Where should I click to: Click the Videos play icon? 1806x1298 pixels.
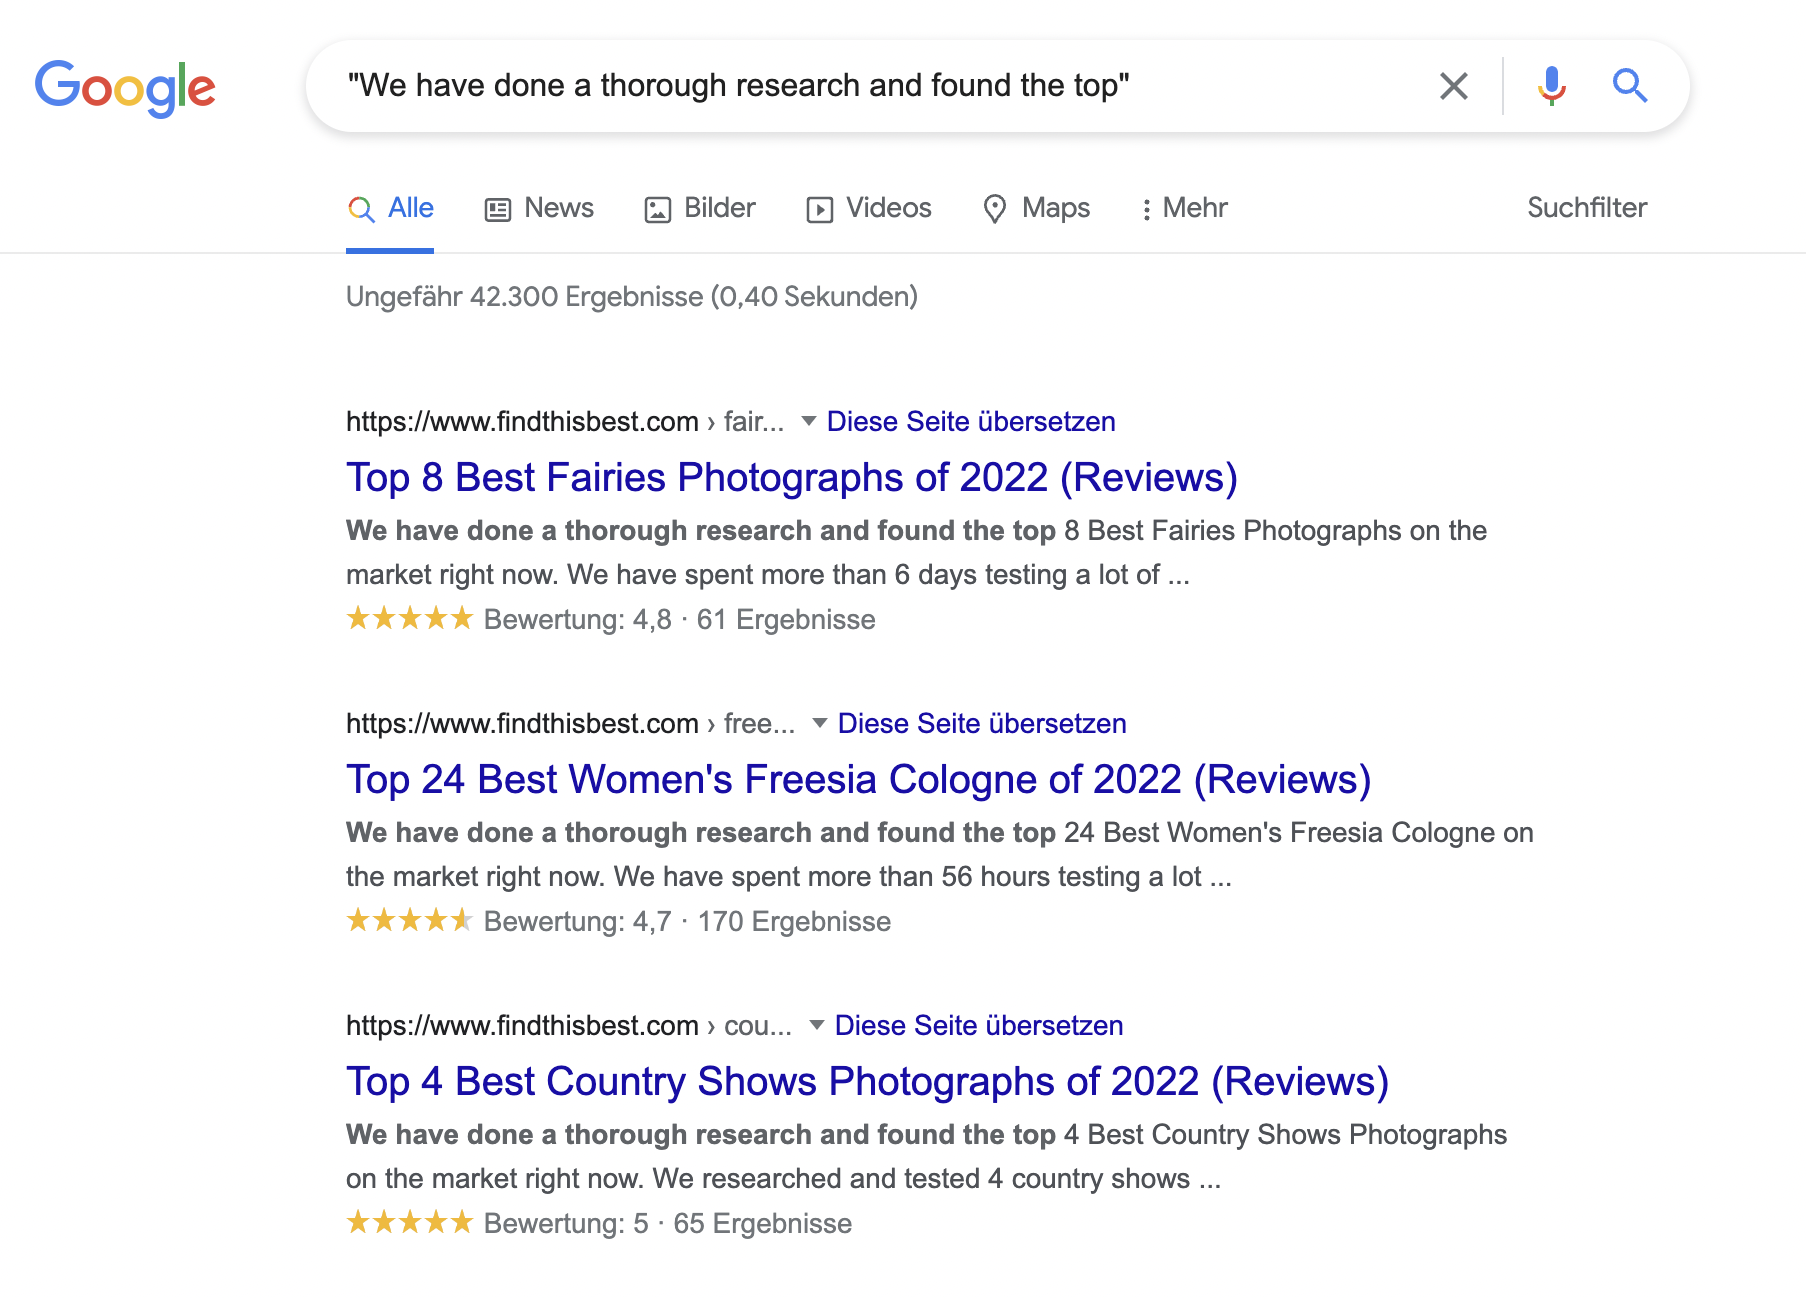coord(819,209)
